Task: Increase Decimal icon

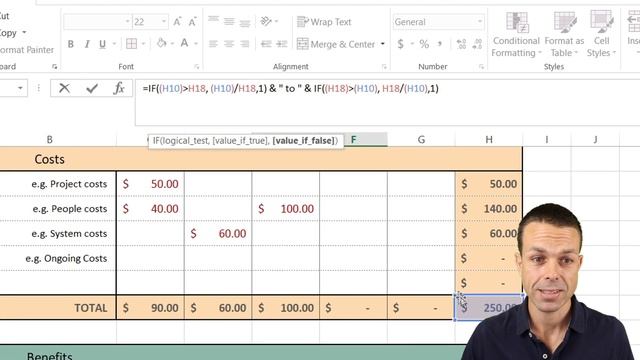Action: click(461, 44)
